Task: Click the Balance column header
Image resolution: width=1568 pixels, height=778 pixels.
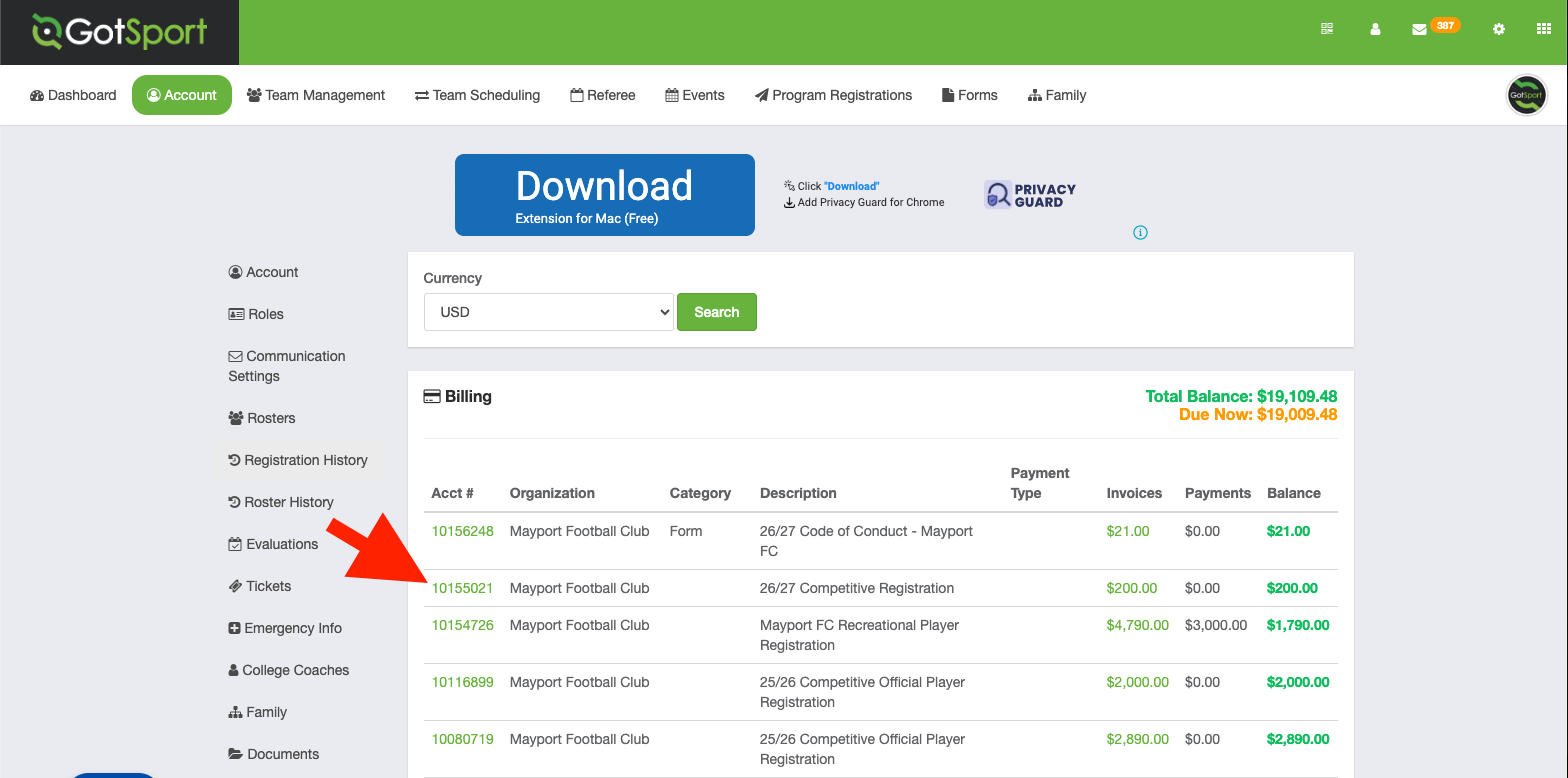Action: click(x=1294, y=493)
